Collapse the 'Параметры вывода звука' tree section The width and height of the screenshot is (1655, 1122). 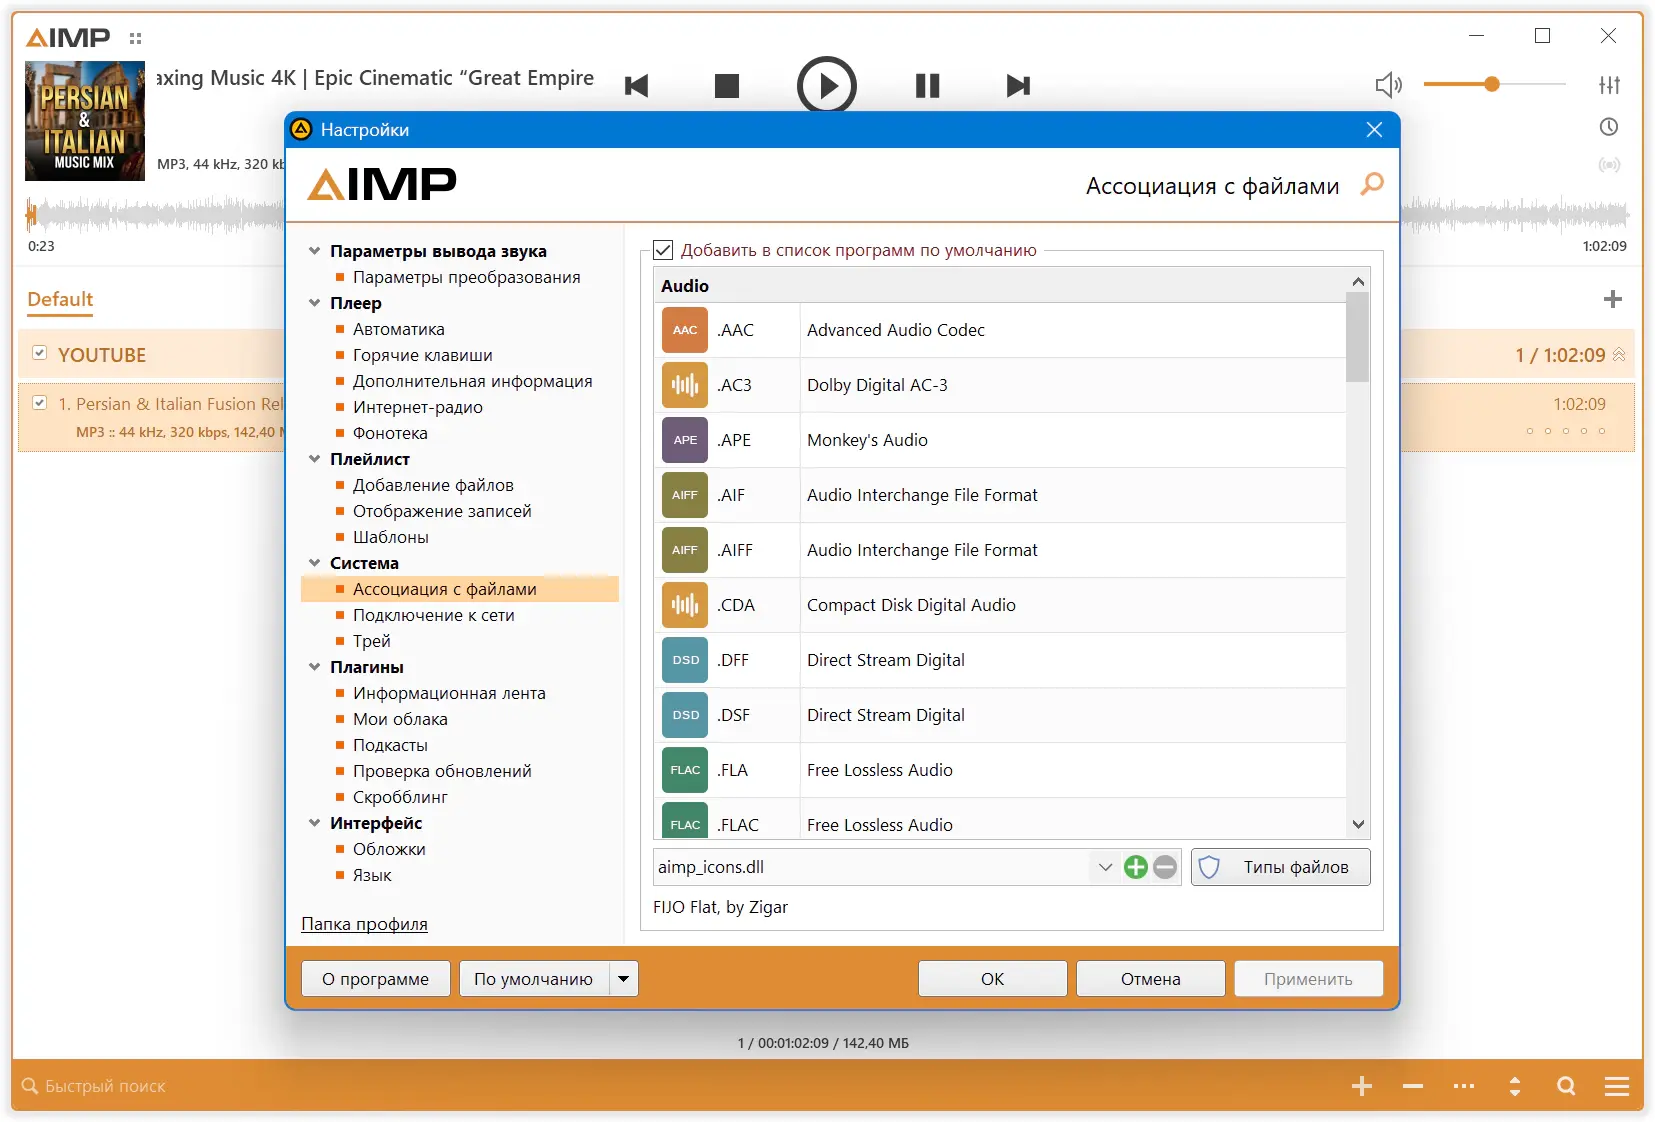pyautogui.click(x=315, y=251)
